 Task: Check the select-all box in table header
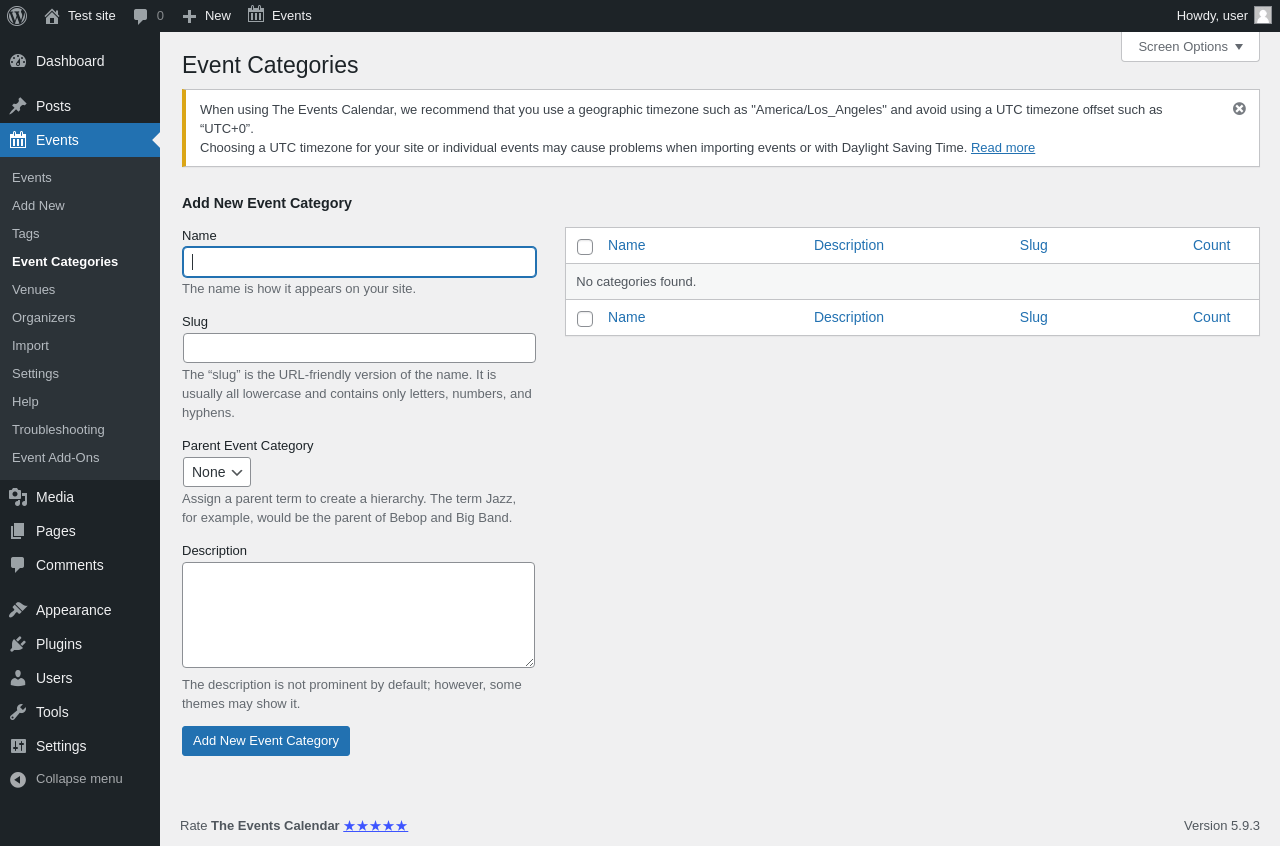coord(585,247)
